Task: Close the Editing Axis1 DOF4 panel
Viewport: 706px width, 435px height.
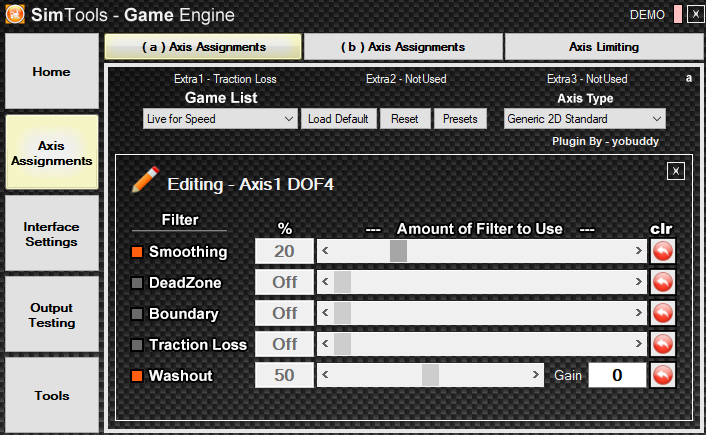Action: (676, 171)
